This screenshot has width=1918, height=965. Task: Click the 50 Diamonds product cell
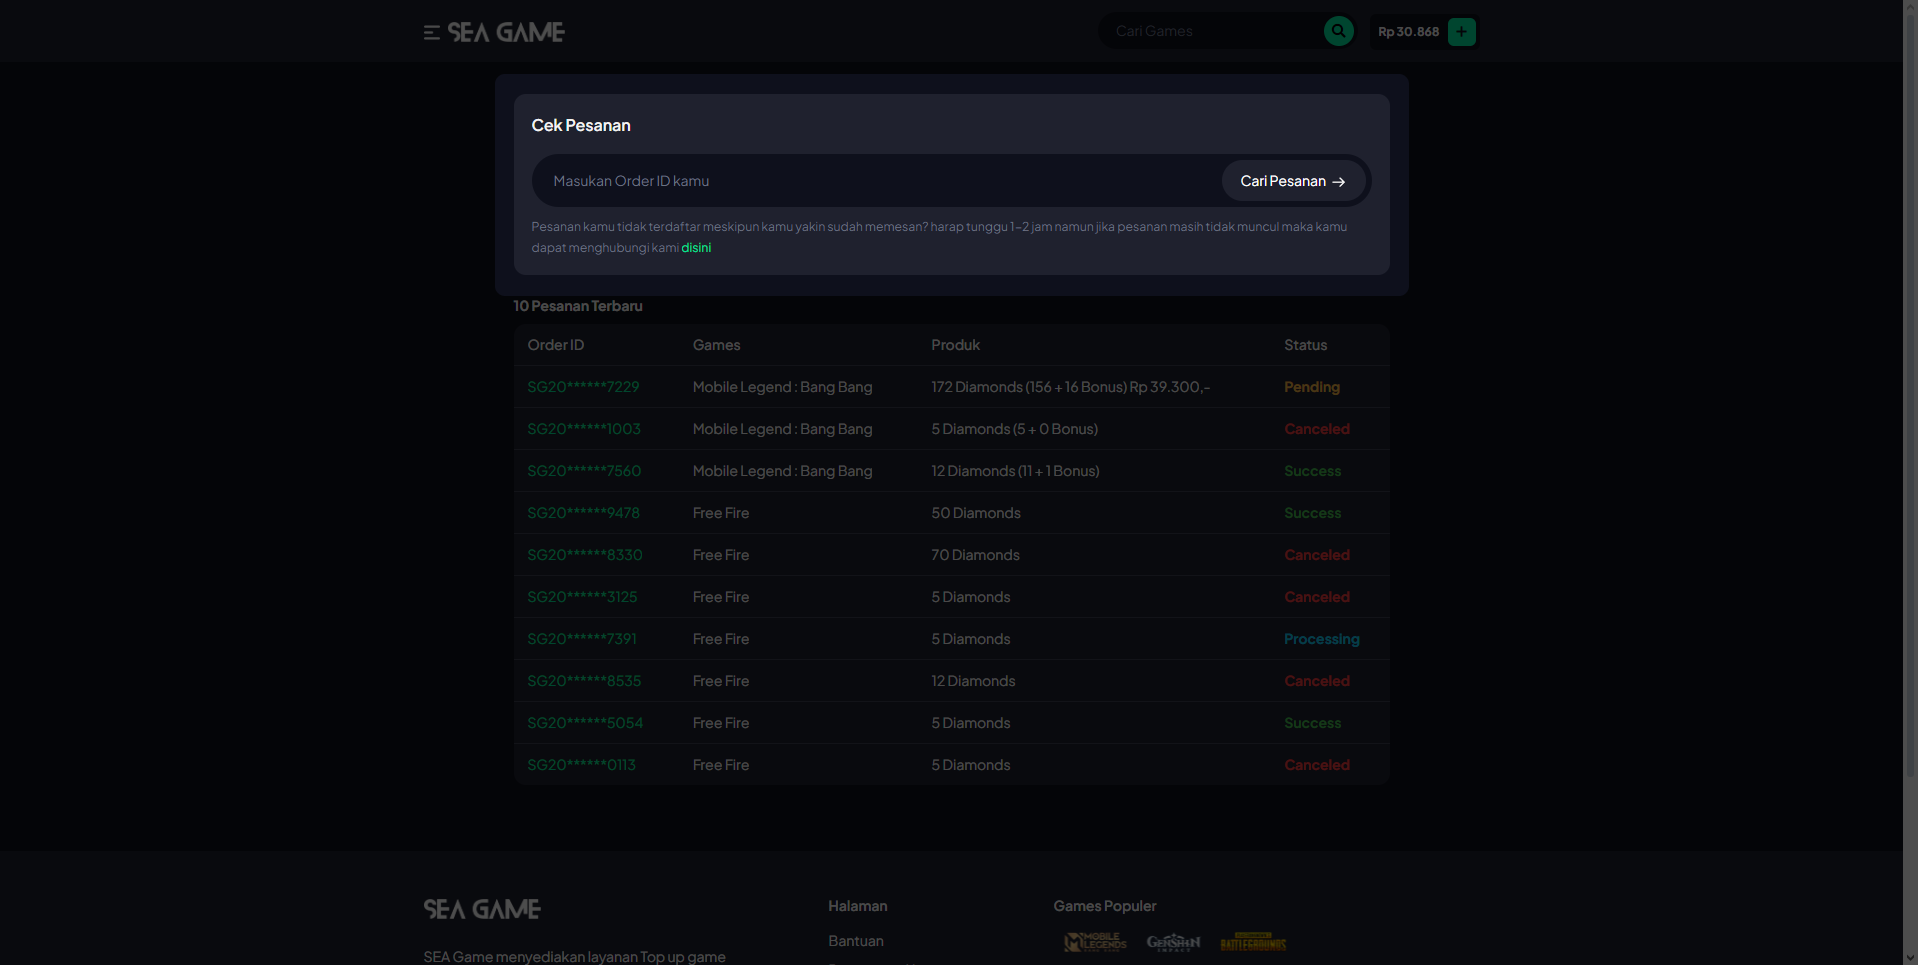point(975,513)
